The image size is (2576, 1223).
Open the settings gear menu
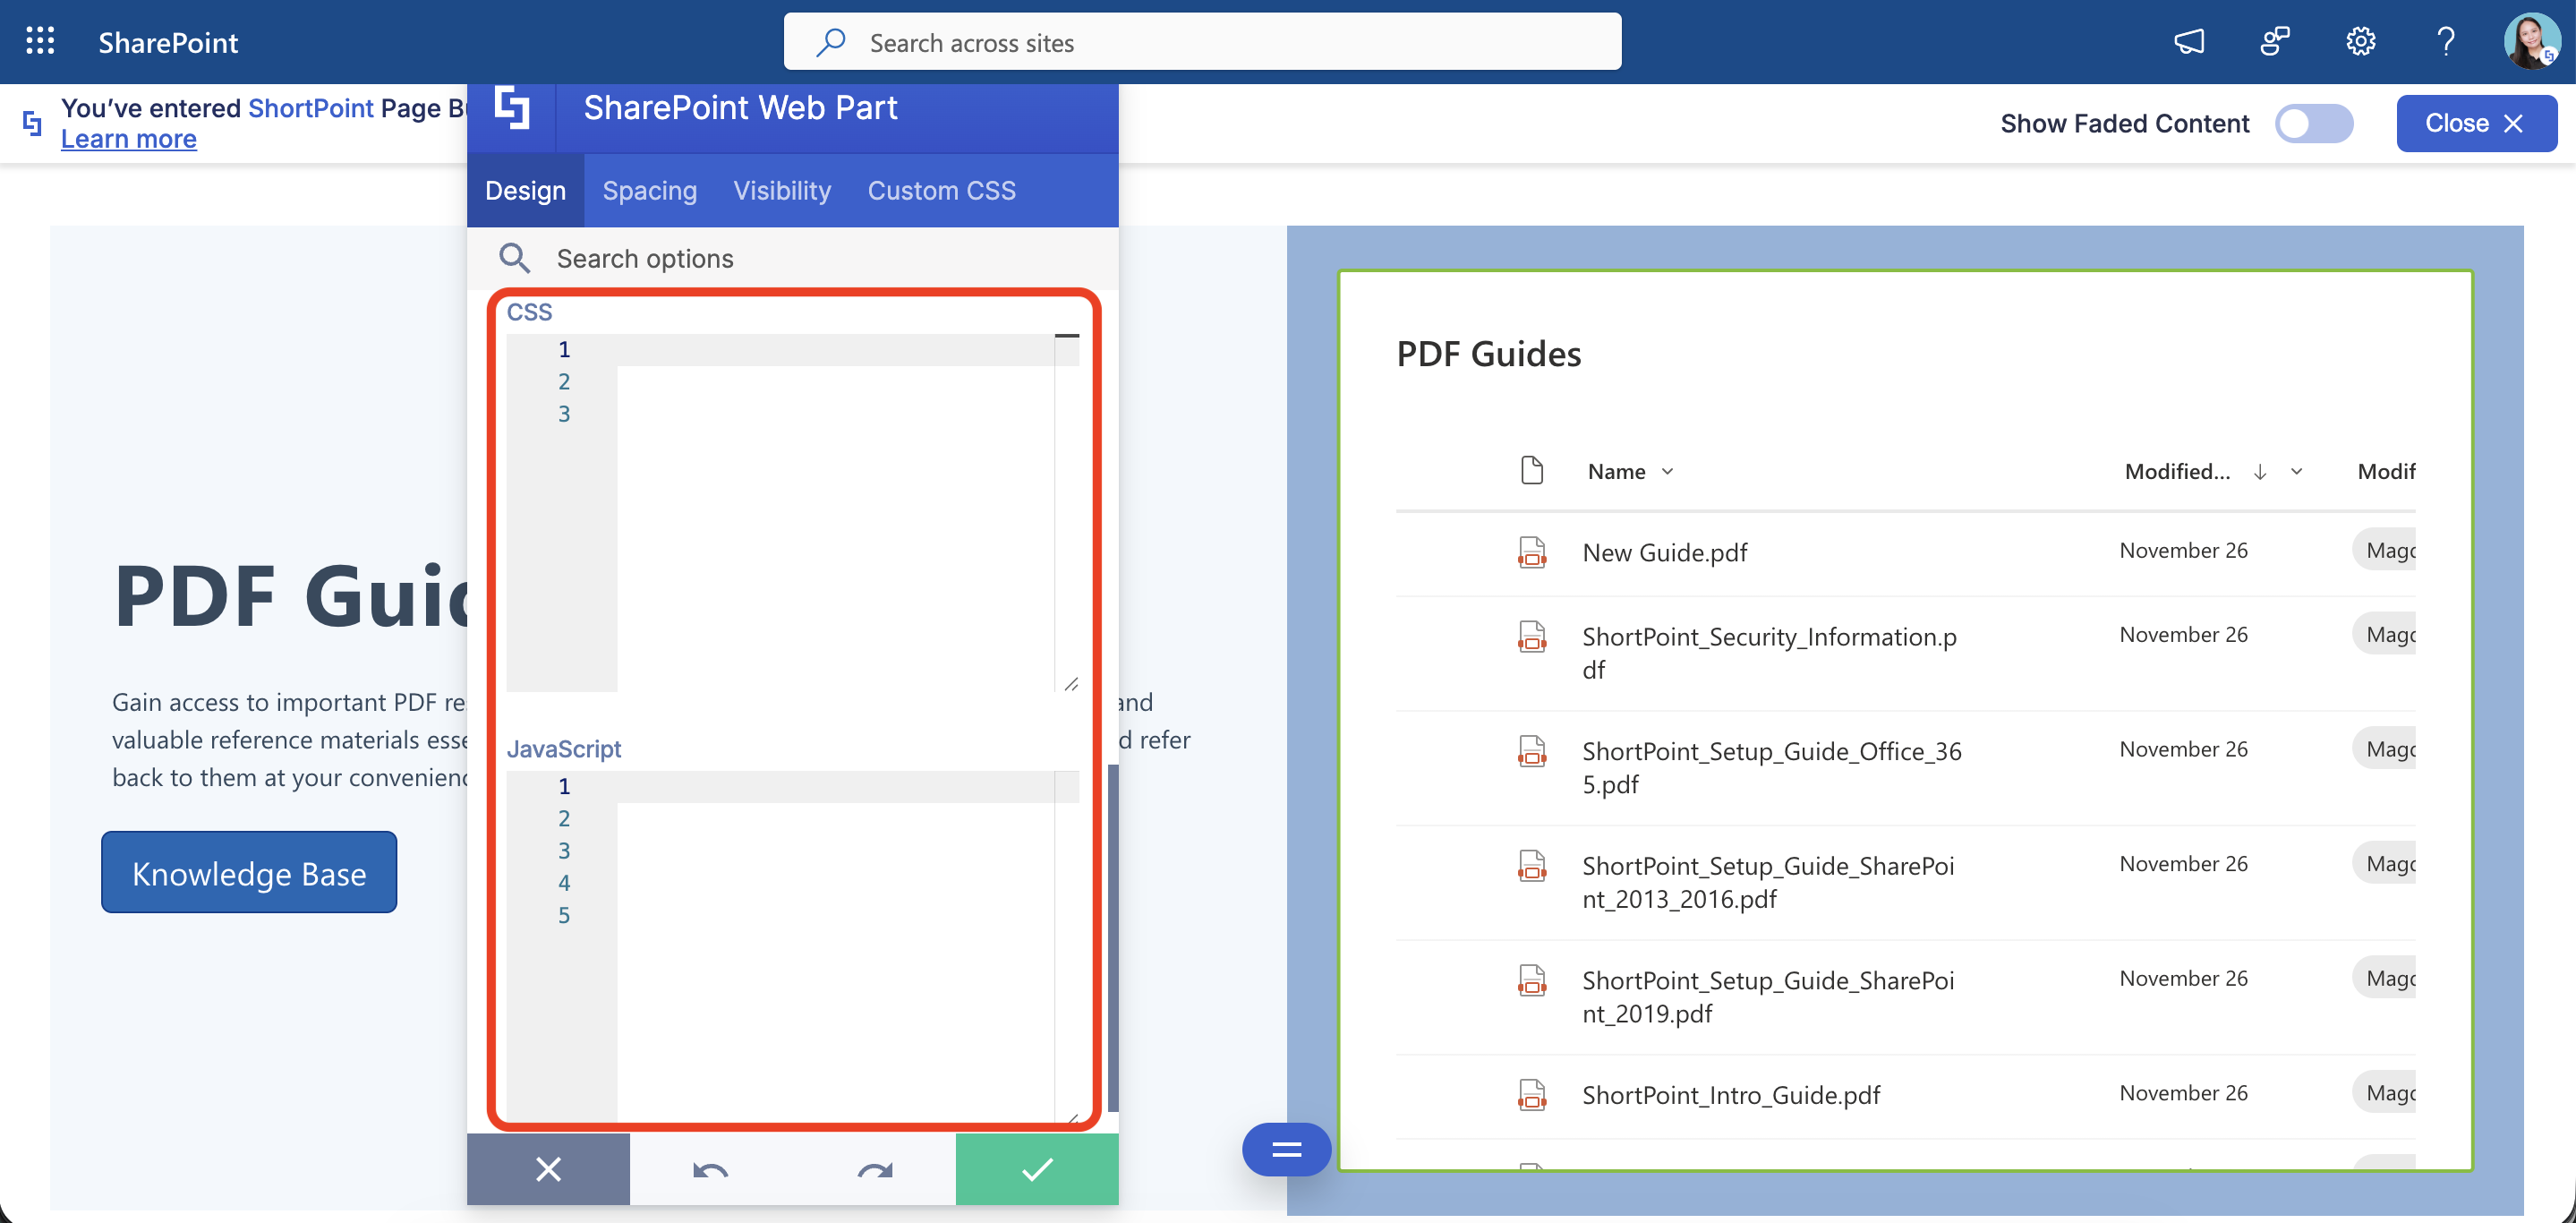coord(2360,42)
